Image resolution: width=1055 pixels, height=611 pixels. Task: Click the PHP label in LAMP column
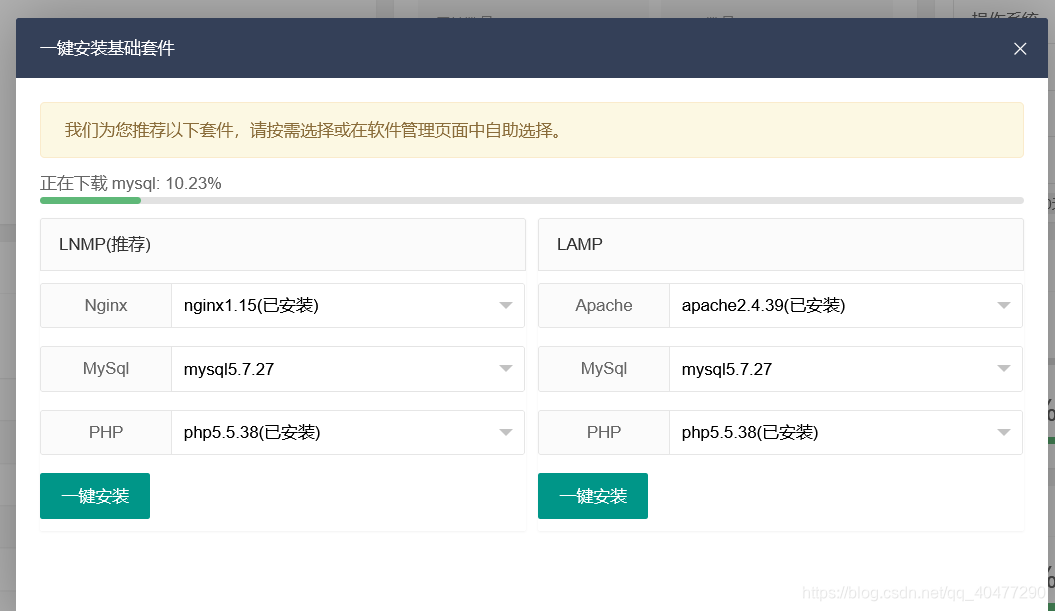coord(604,432)
